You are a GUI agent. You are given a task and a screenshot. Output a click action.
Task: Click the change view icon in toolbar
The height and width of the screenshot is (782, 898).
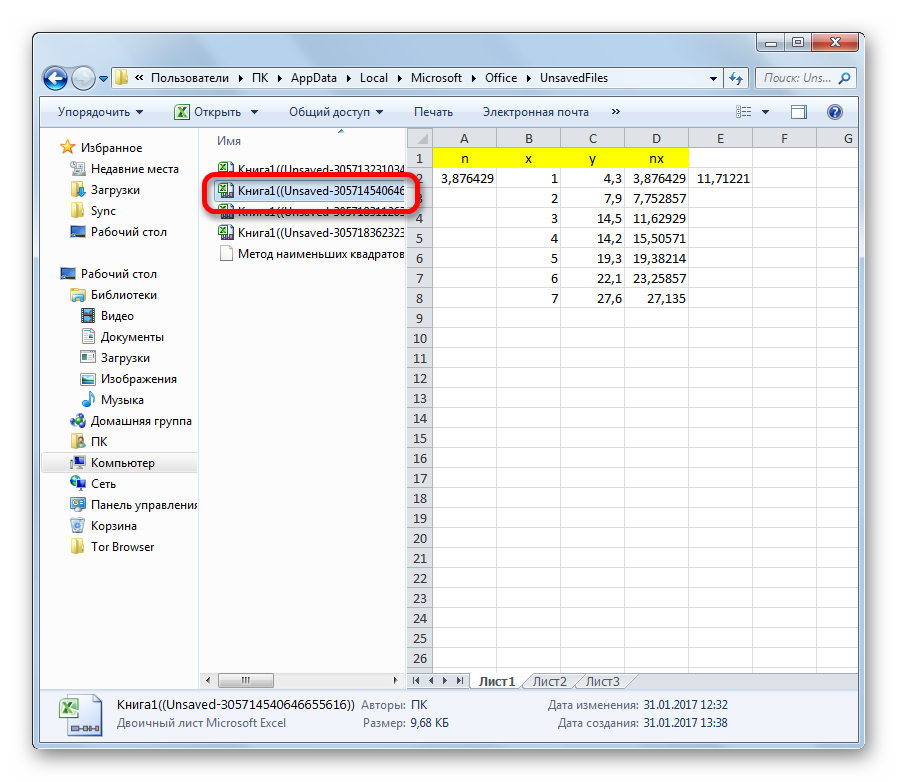[x=743, y=112]
